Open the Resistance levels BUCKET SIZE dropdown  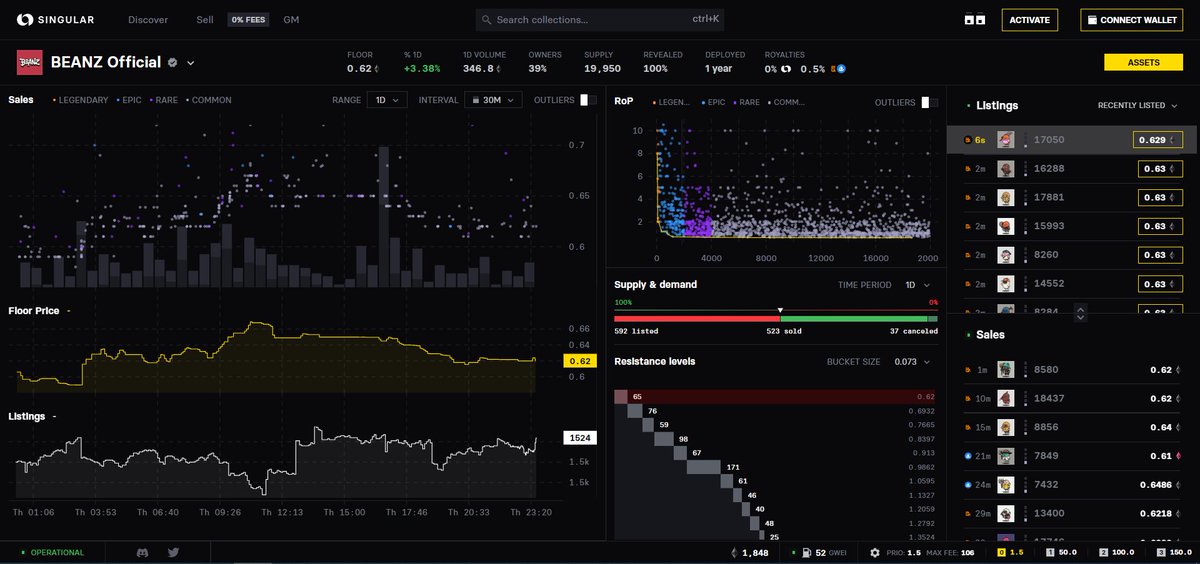912,361
